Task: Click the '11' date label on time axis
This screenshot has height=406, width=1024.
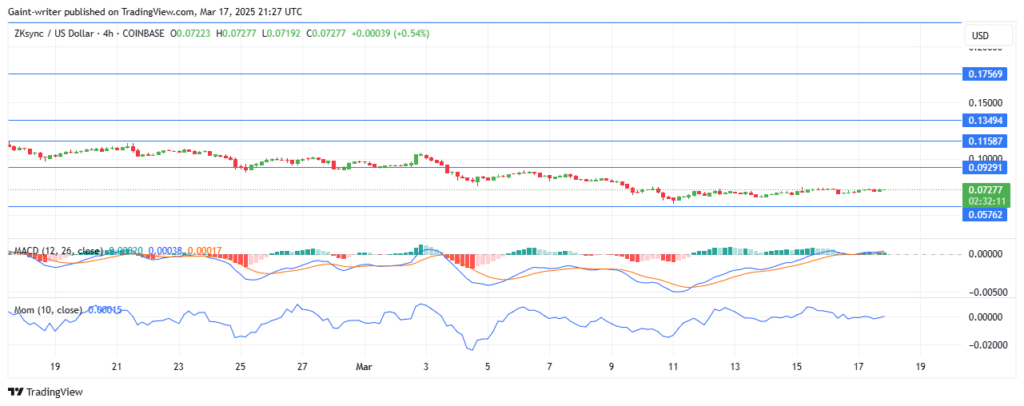Action: 673,366
